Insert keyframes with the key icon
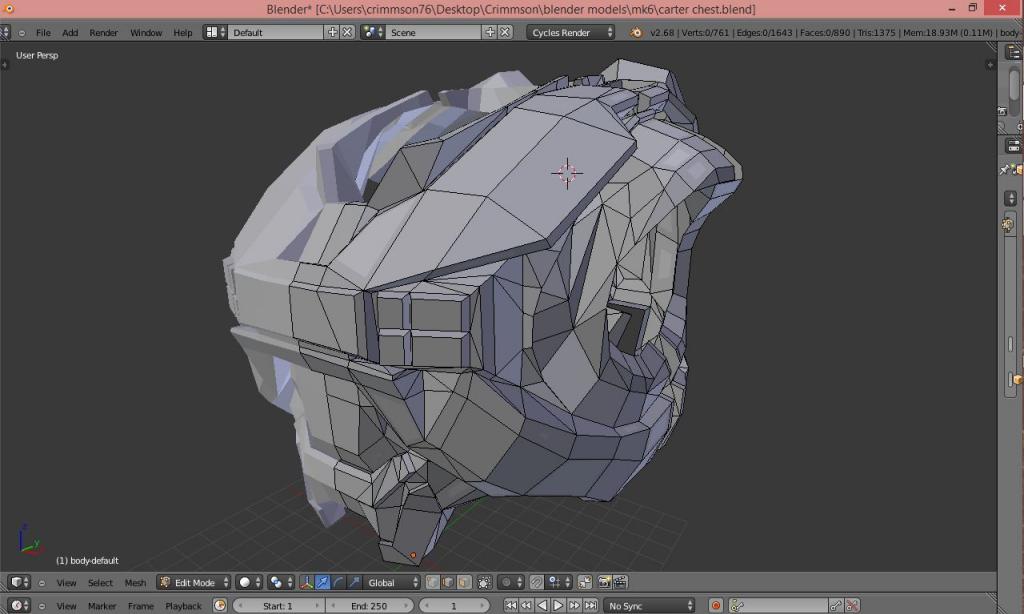Screen dimensions: 1024x614 tap(836, 606)
